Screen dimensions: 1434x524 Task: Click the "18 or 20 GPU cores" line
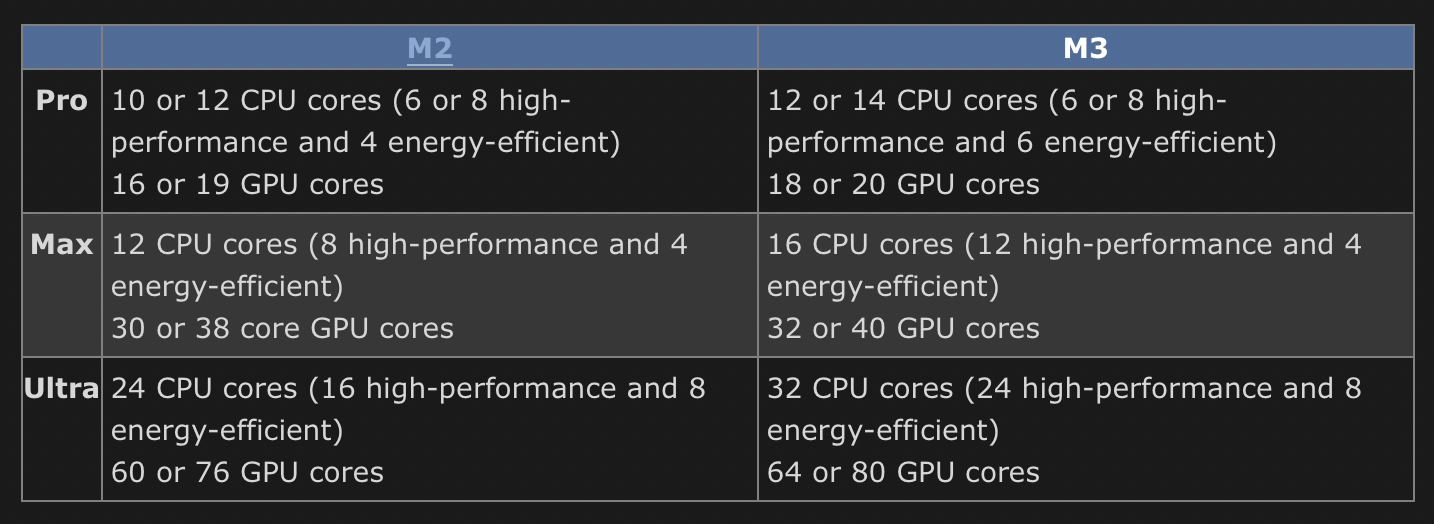point(903,185)
